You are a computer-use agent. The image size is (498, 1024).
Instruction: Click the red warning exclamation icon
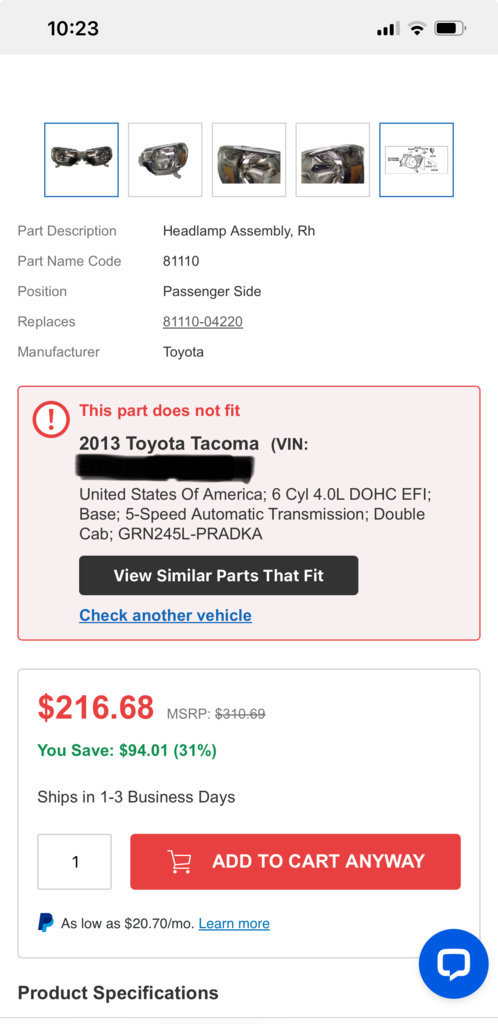coord(51,419)
